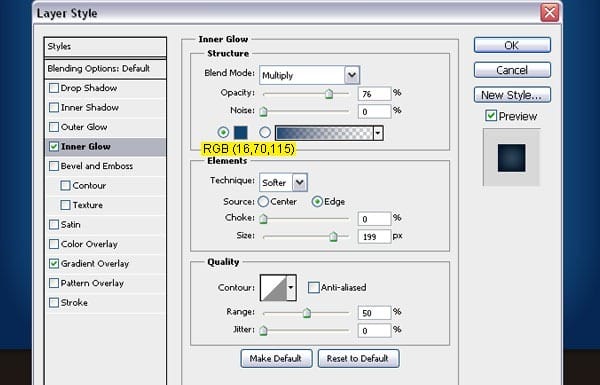Enable the Inner Shadow checkbox

tap(54, 108)
